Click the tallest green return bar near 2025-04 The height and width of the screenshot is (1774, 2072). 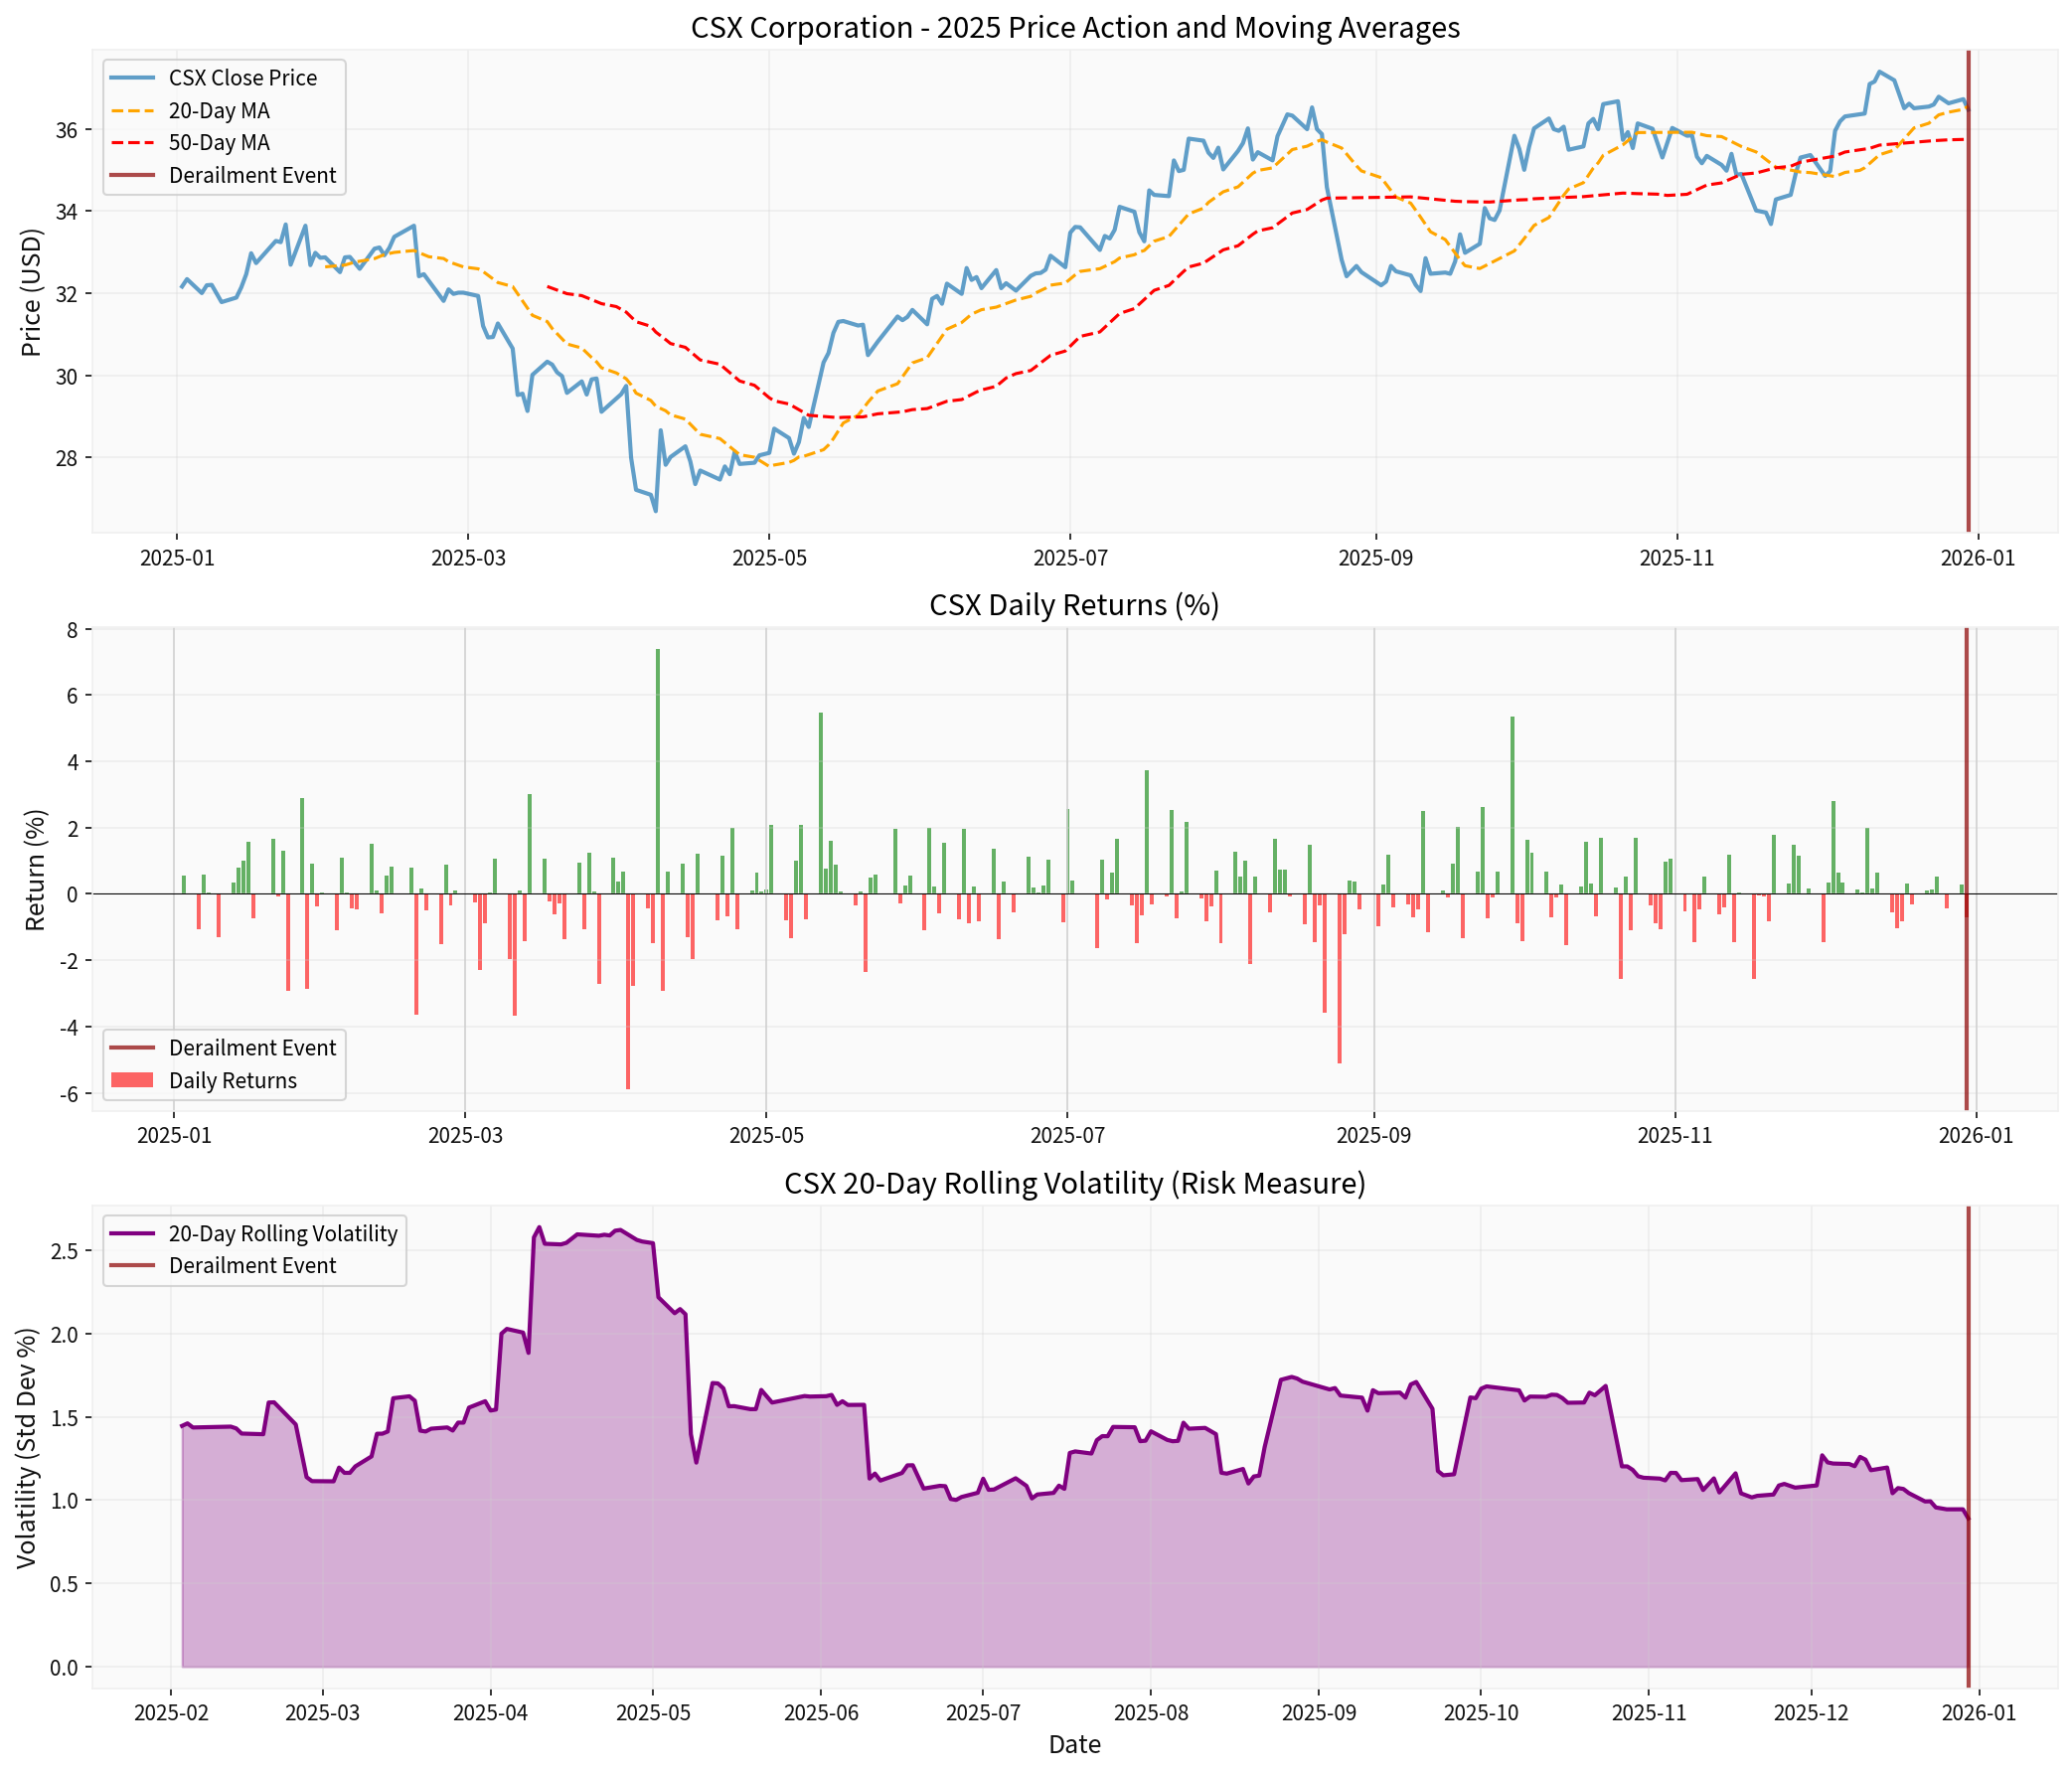coord(658,760)
